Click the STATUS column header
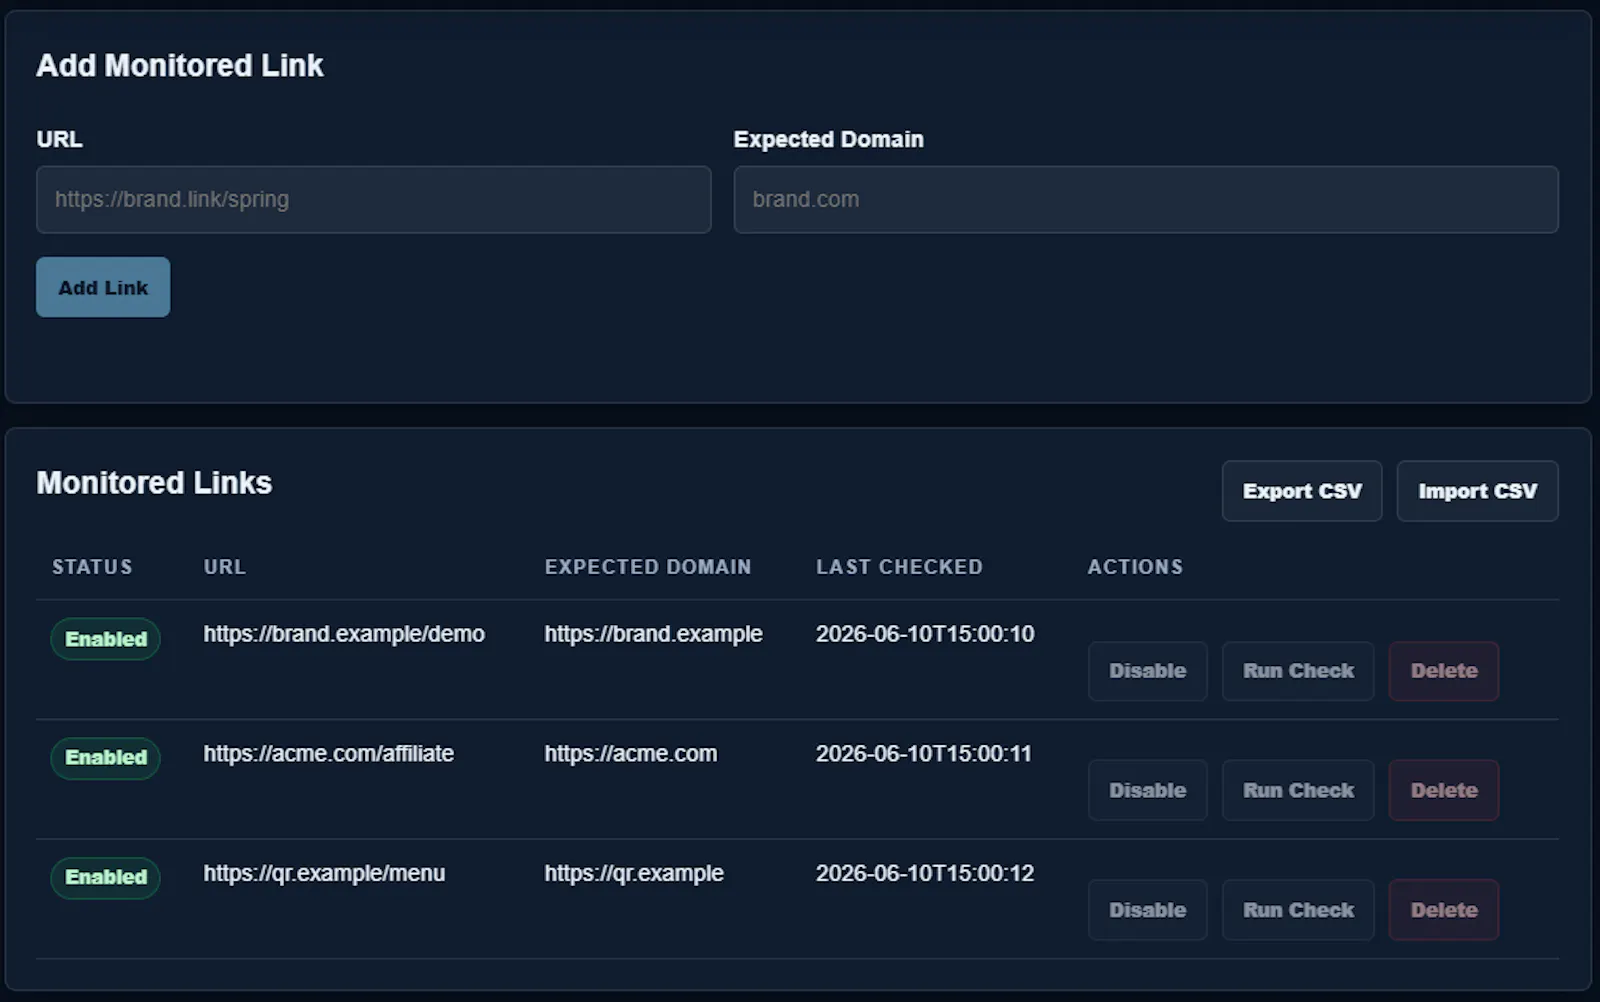 click(x=92, y=567)
